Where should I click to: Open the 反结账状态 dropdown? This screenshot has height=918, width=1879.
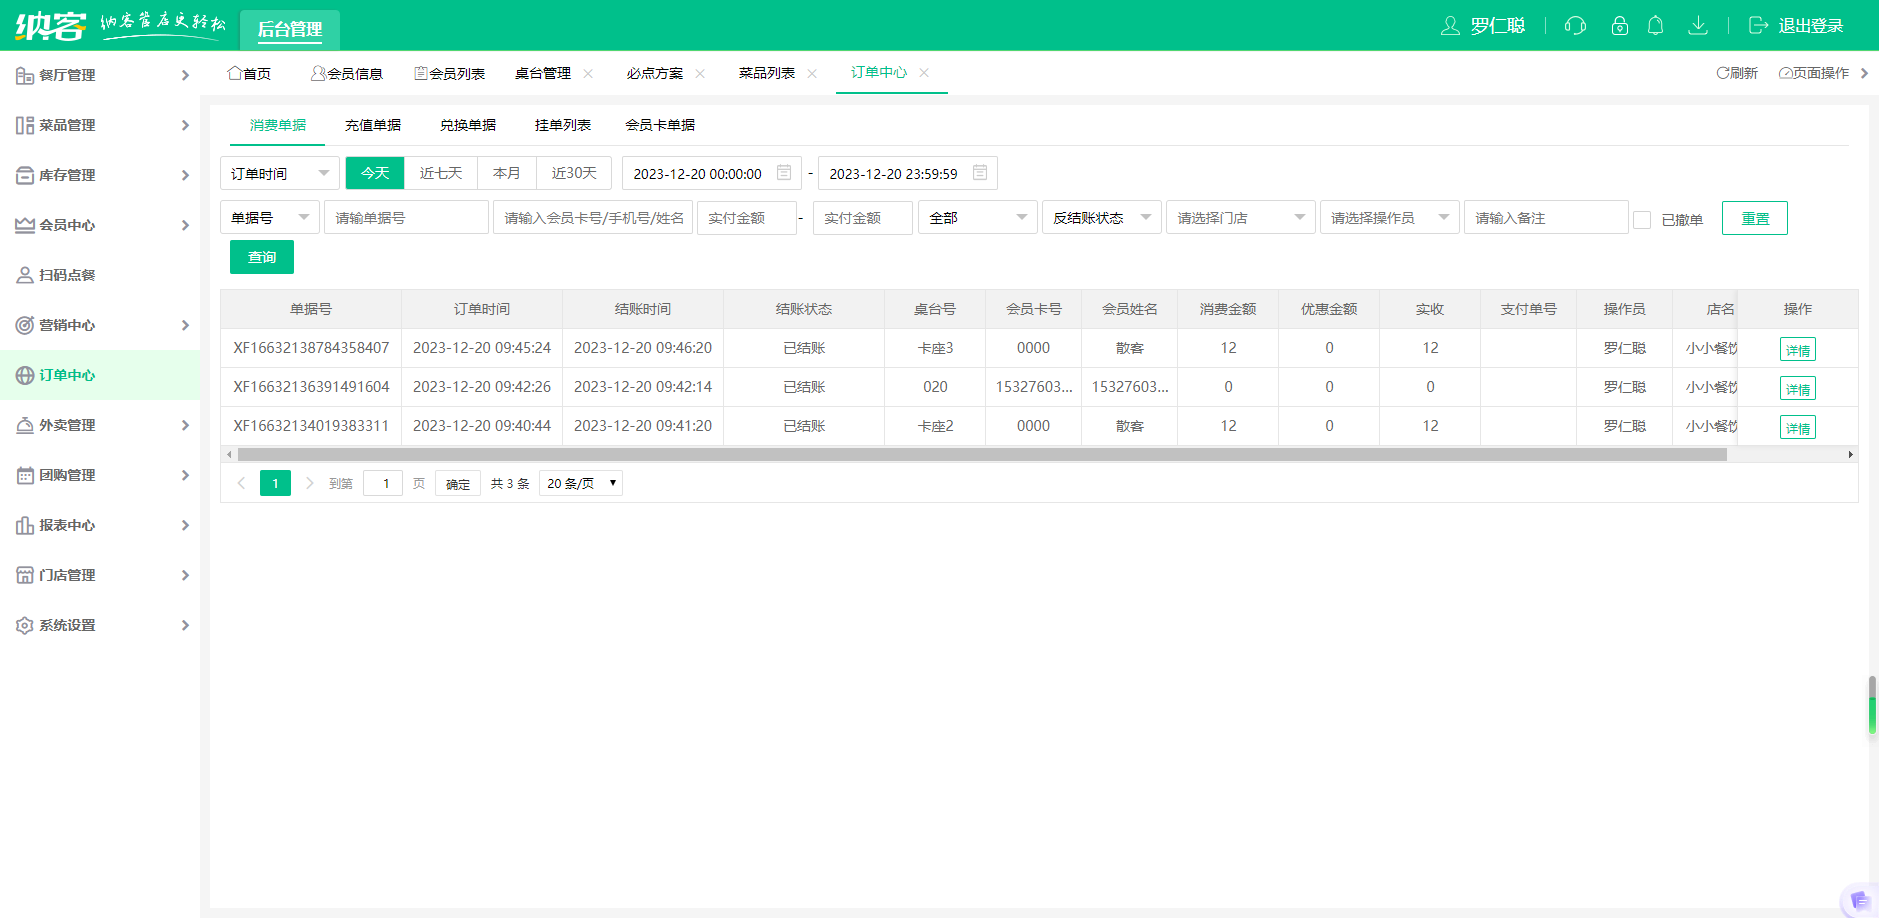point(1101,217)
